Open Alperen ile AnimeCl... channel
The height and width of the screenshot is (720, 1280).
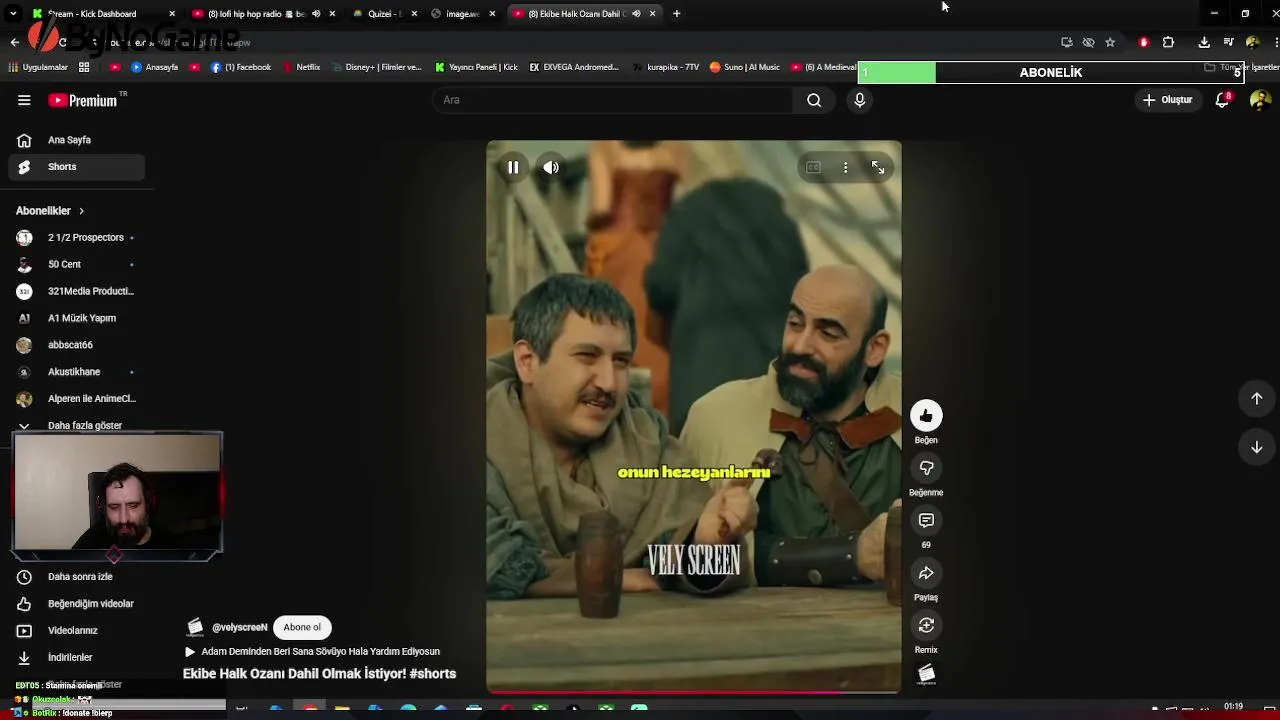point(76,399)
